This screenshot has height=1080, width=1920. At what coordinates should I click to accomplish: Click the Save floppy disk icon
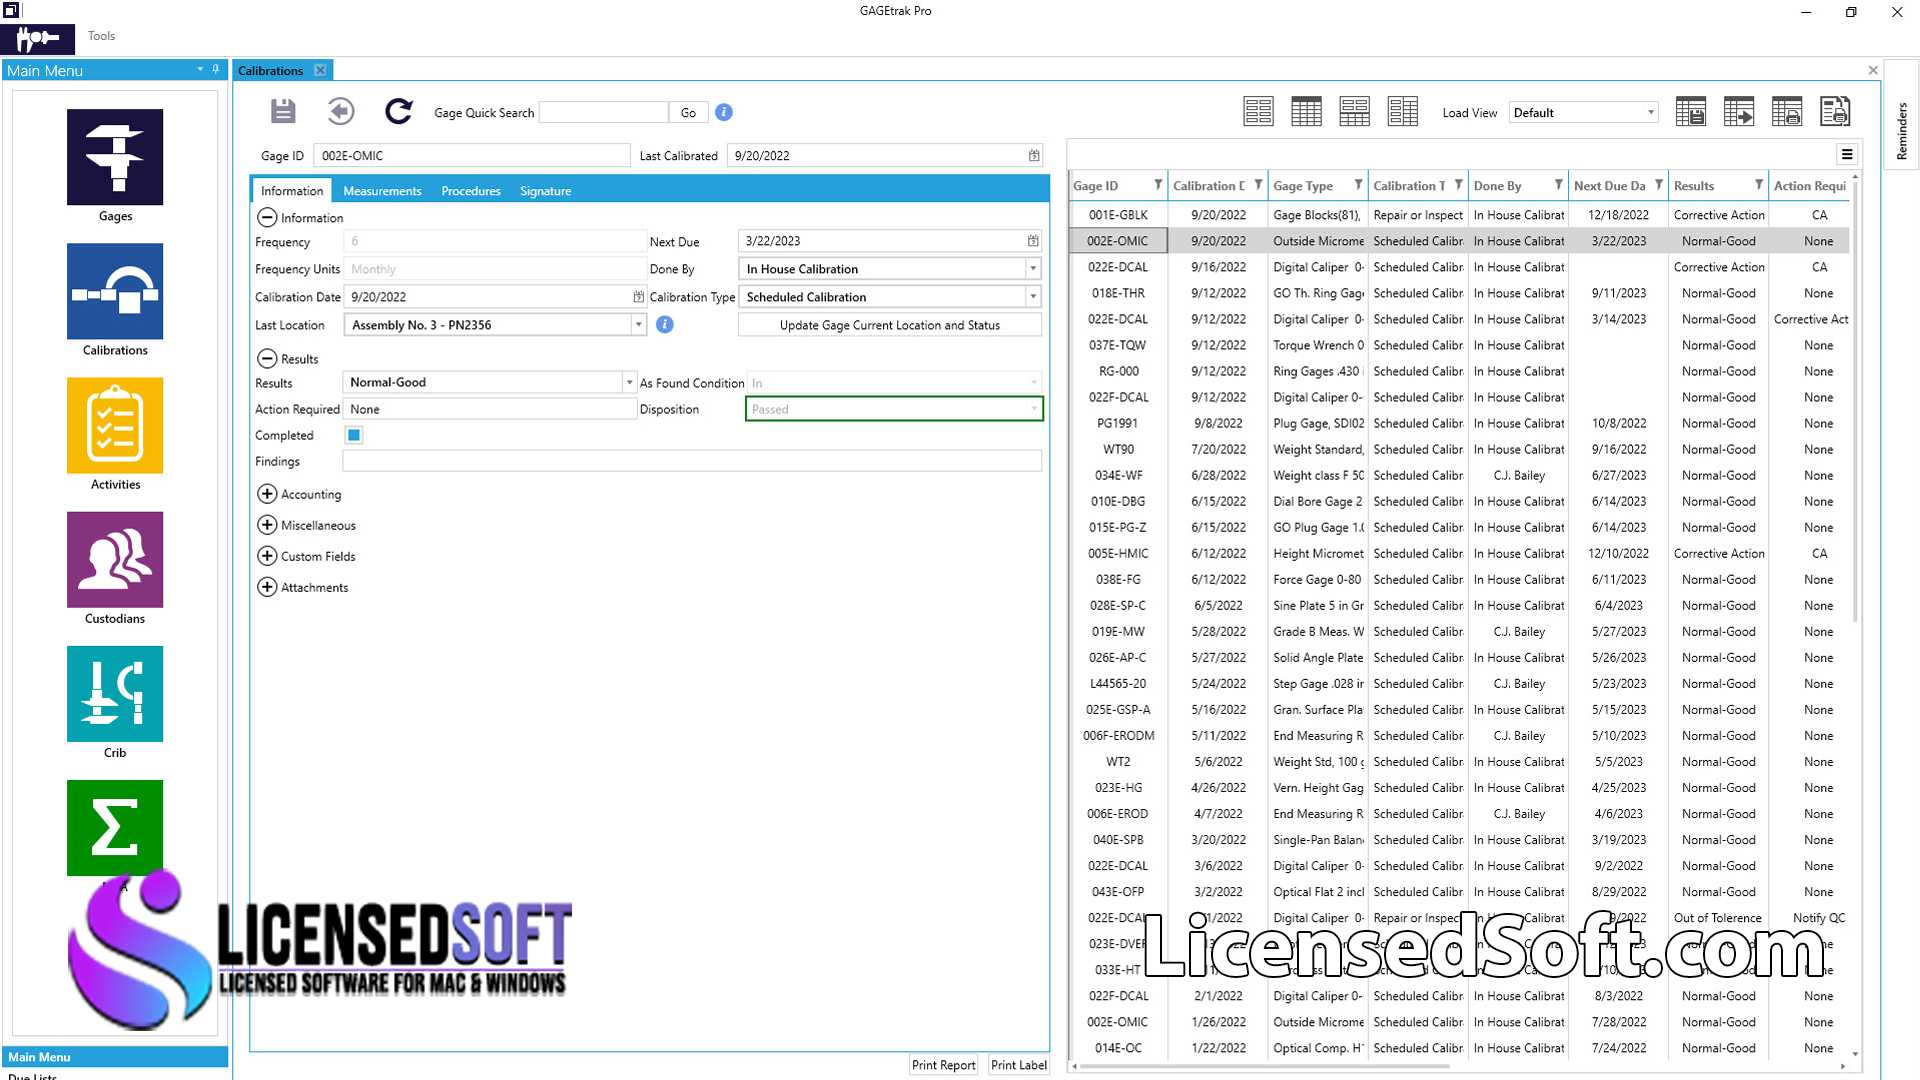(x=283, y=111)
